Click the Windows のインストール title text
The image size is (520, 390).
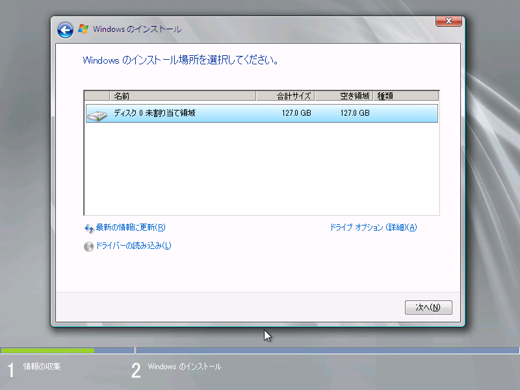tap(137, 29)
